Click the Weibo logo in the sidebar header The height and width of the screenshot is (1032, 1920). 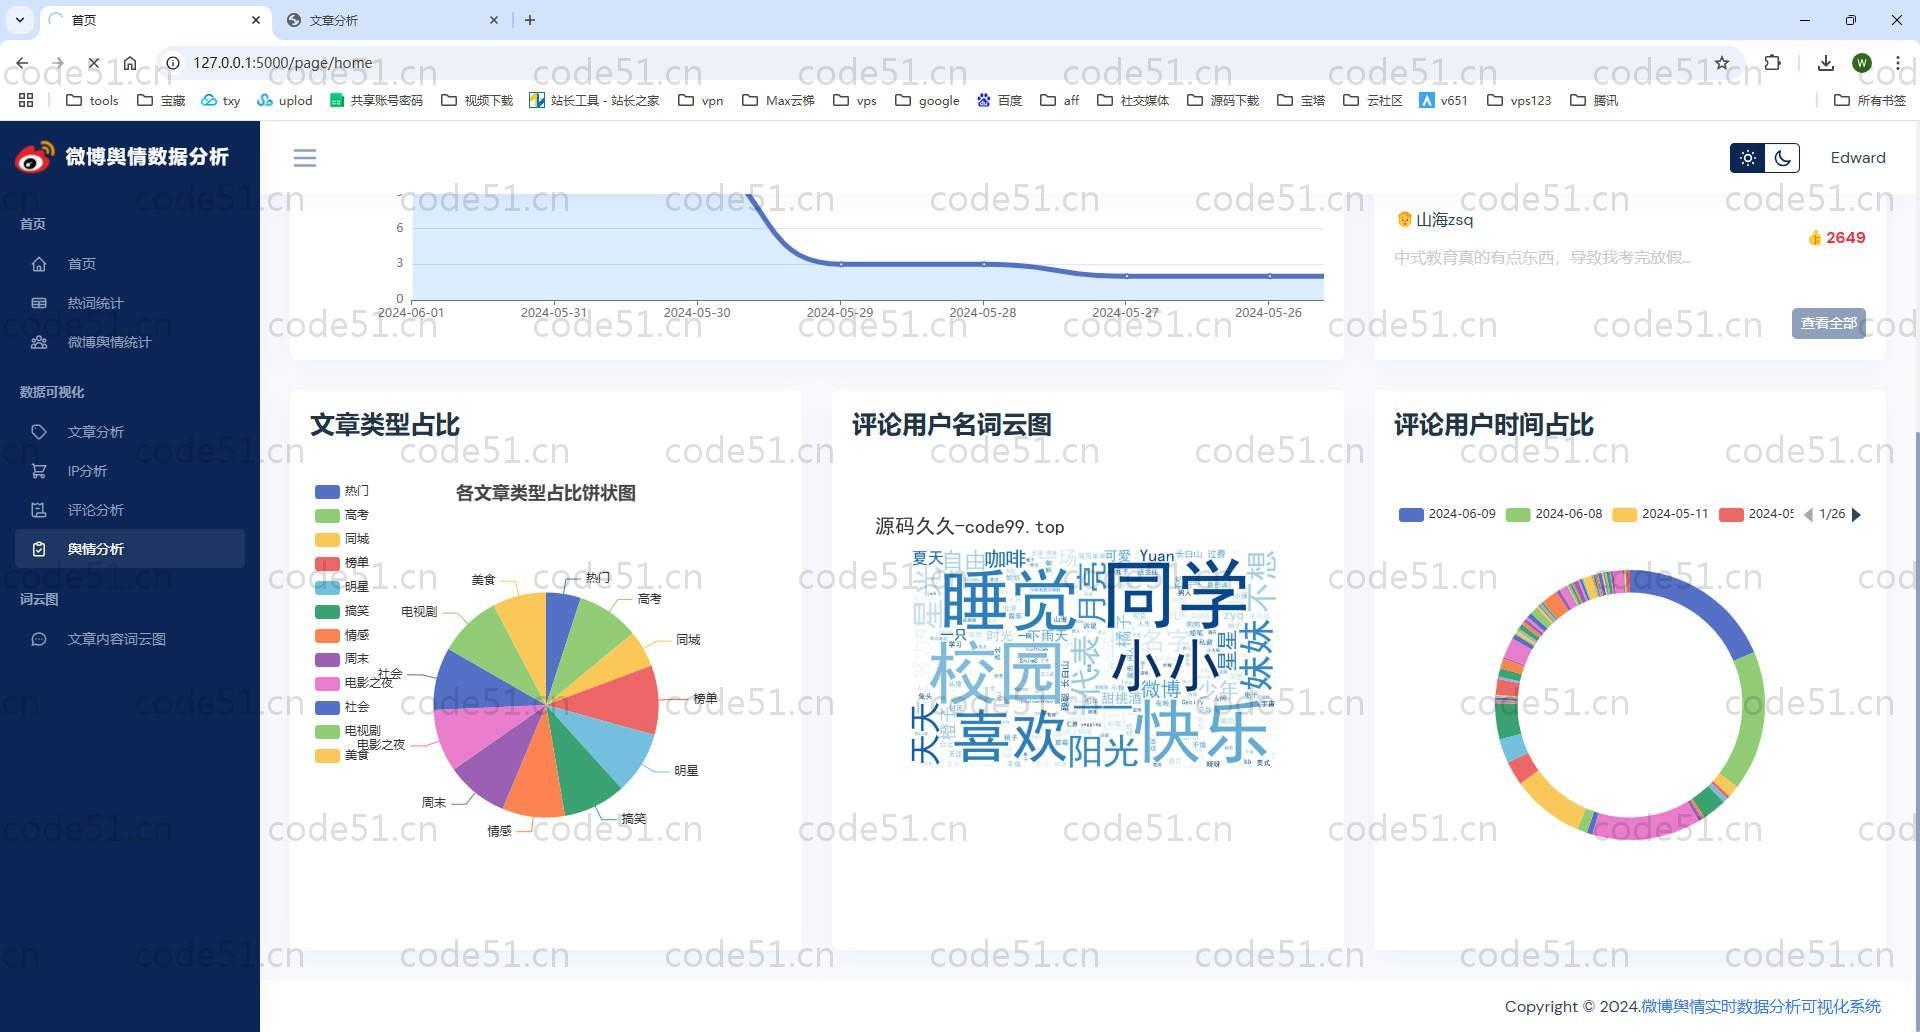click(x=34, y=157)
